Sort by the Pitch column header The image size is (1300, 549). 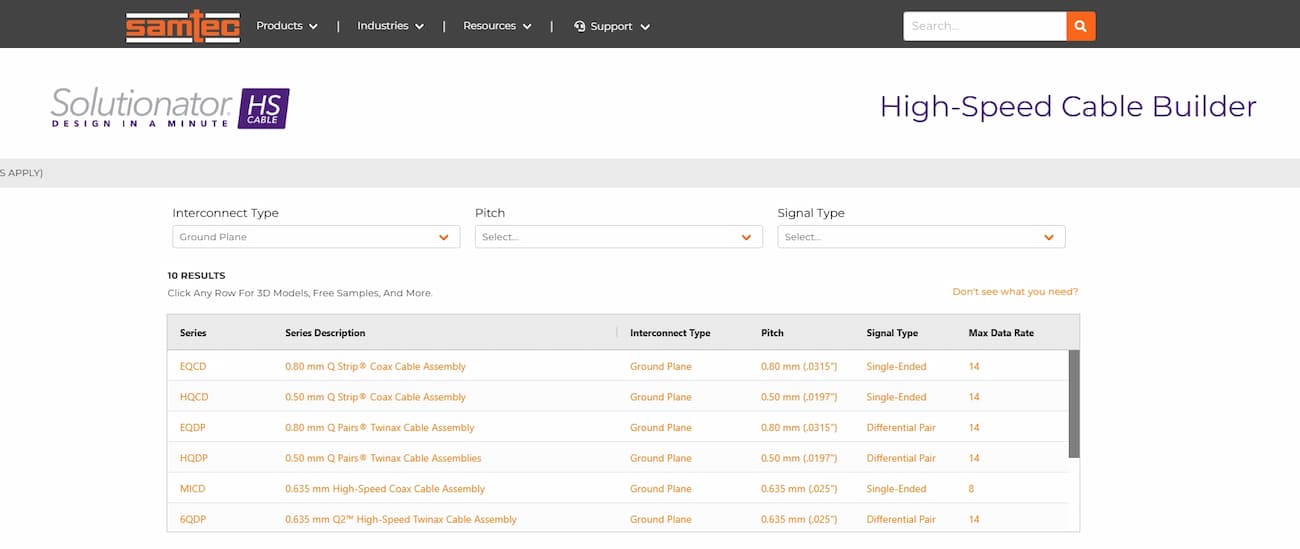point(772,333)
